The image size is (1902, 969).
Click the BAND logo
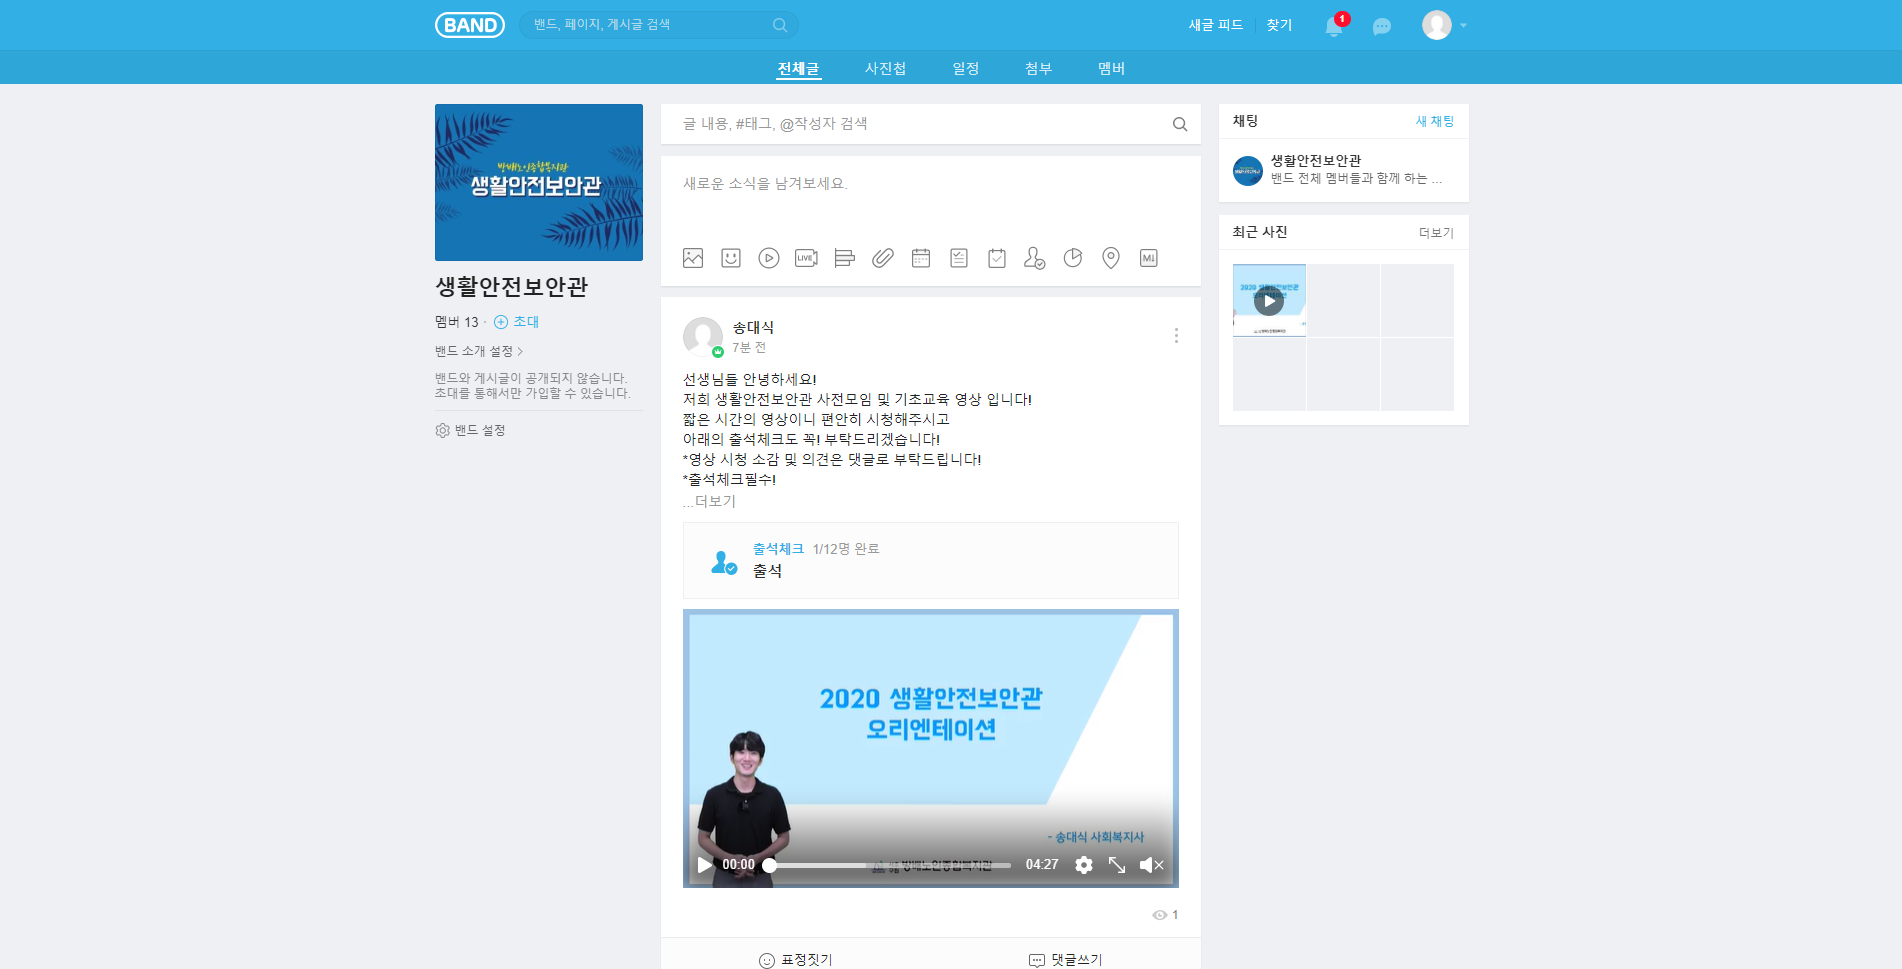tap(469, 25)
